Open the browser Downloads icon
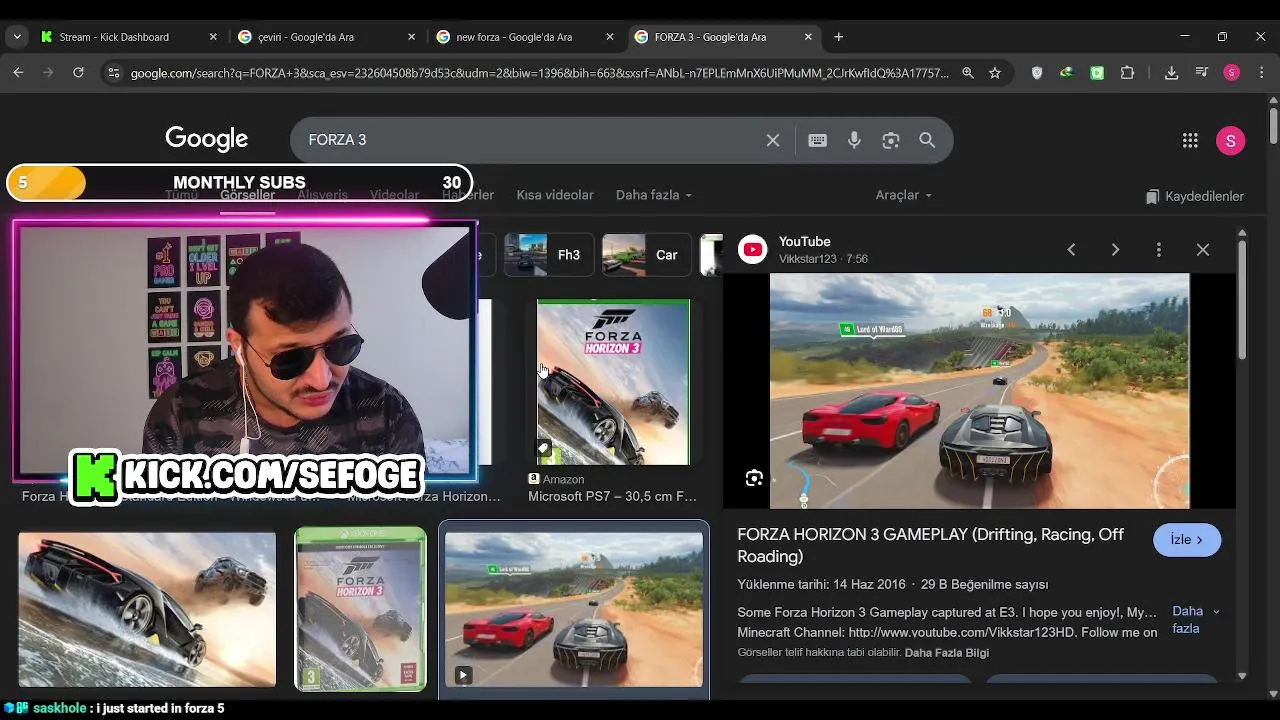1280x720 pixels. tap(1171, 73)
